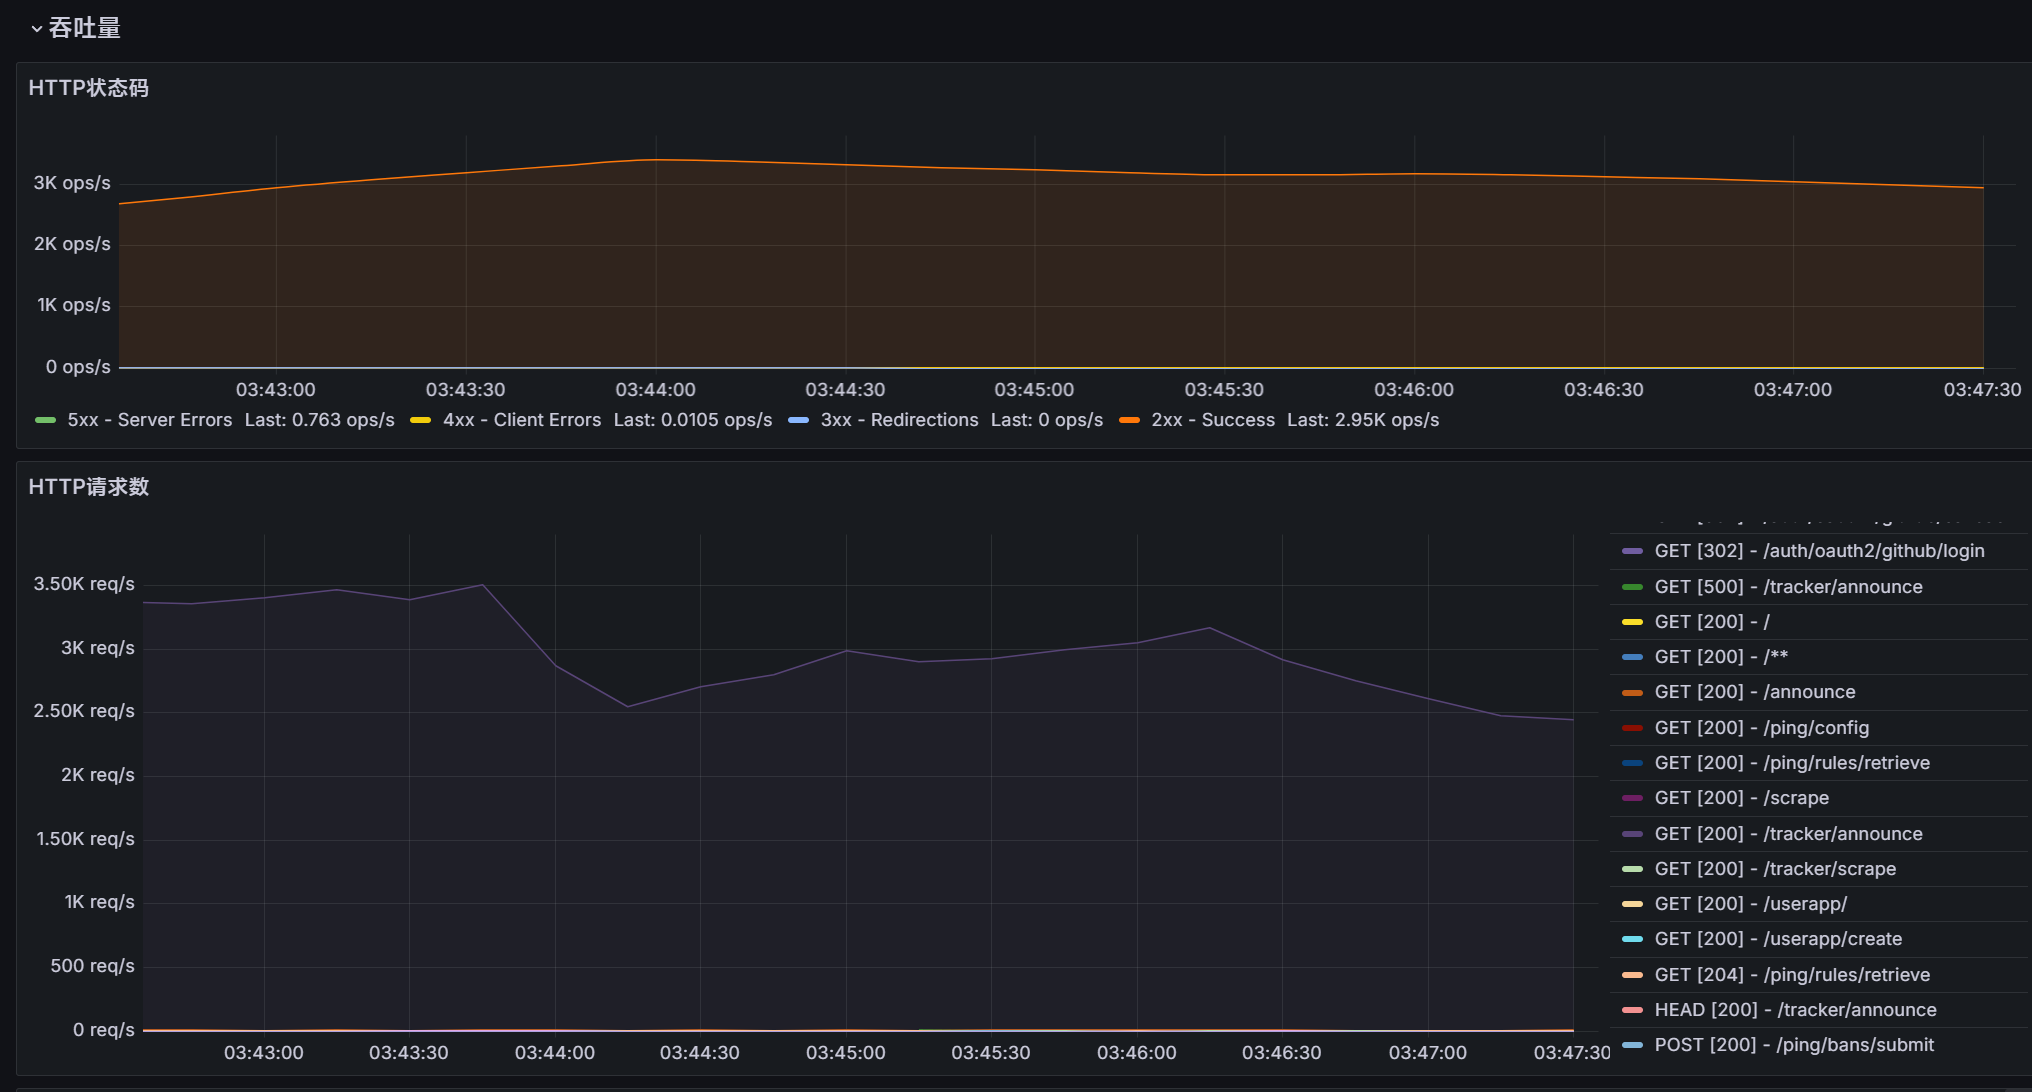Screen dimensions: 2032x1092
Task: Toggle 4xx - Client Errors legend series
Action: (x=521, y=420)
